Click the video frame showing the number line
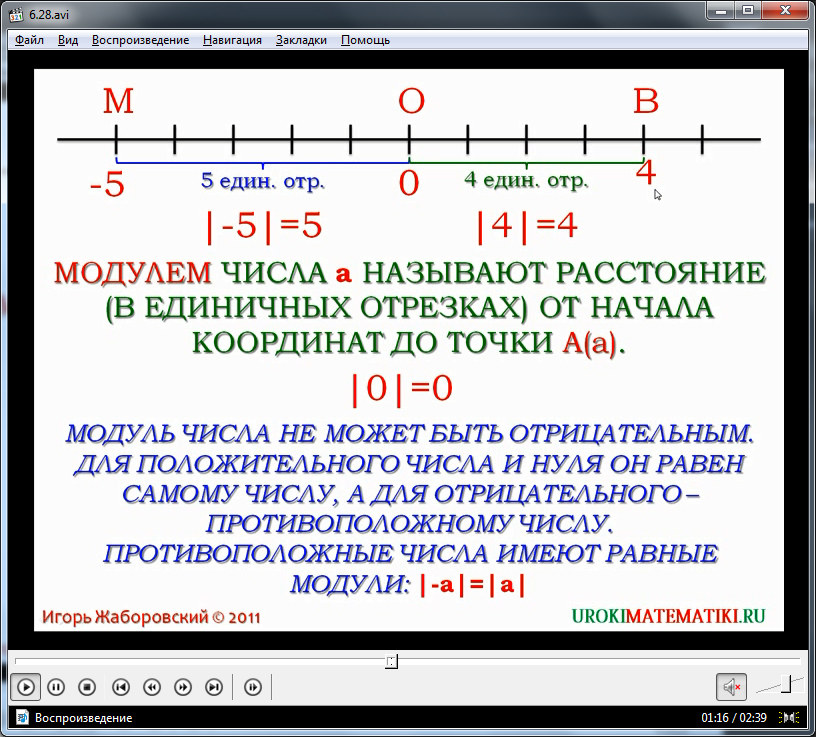 pos(409,350)
